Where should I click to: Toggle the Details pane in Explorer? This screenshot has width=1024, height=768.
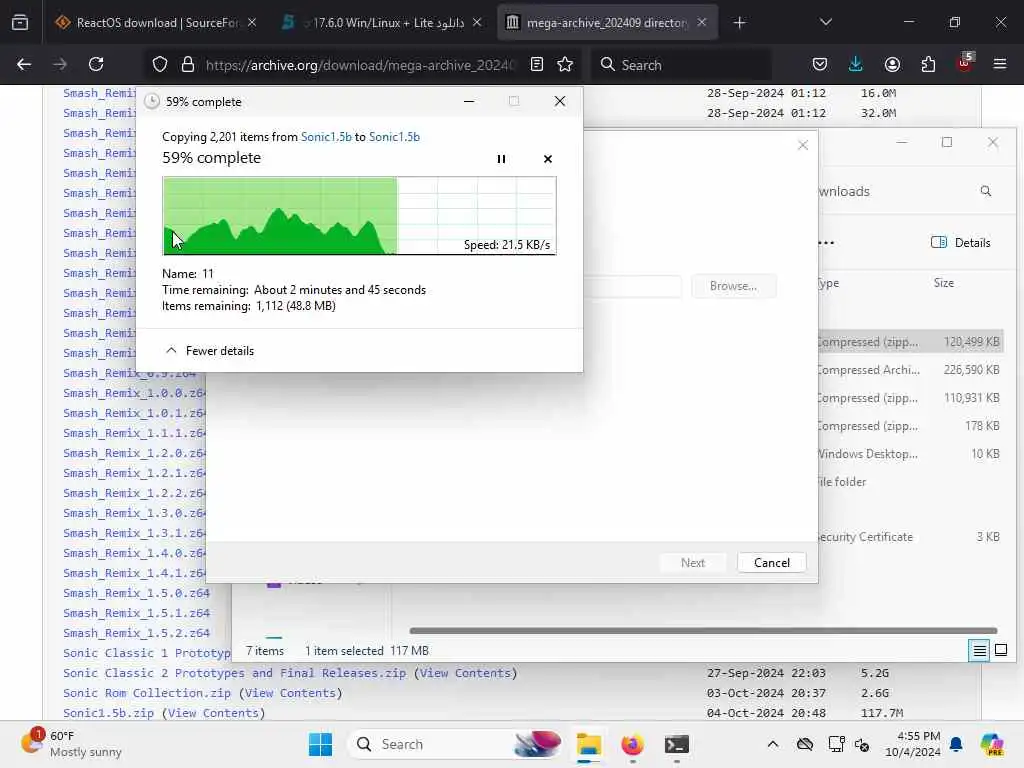pos(960,242)
